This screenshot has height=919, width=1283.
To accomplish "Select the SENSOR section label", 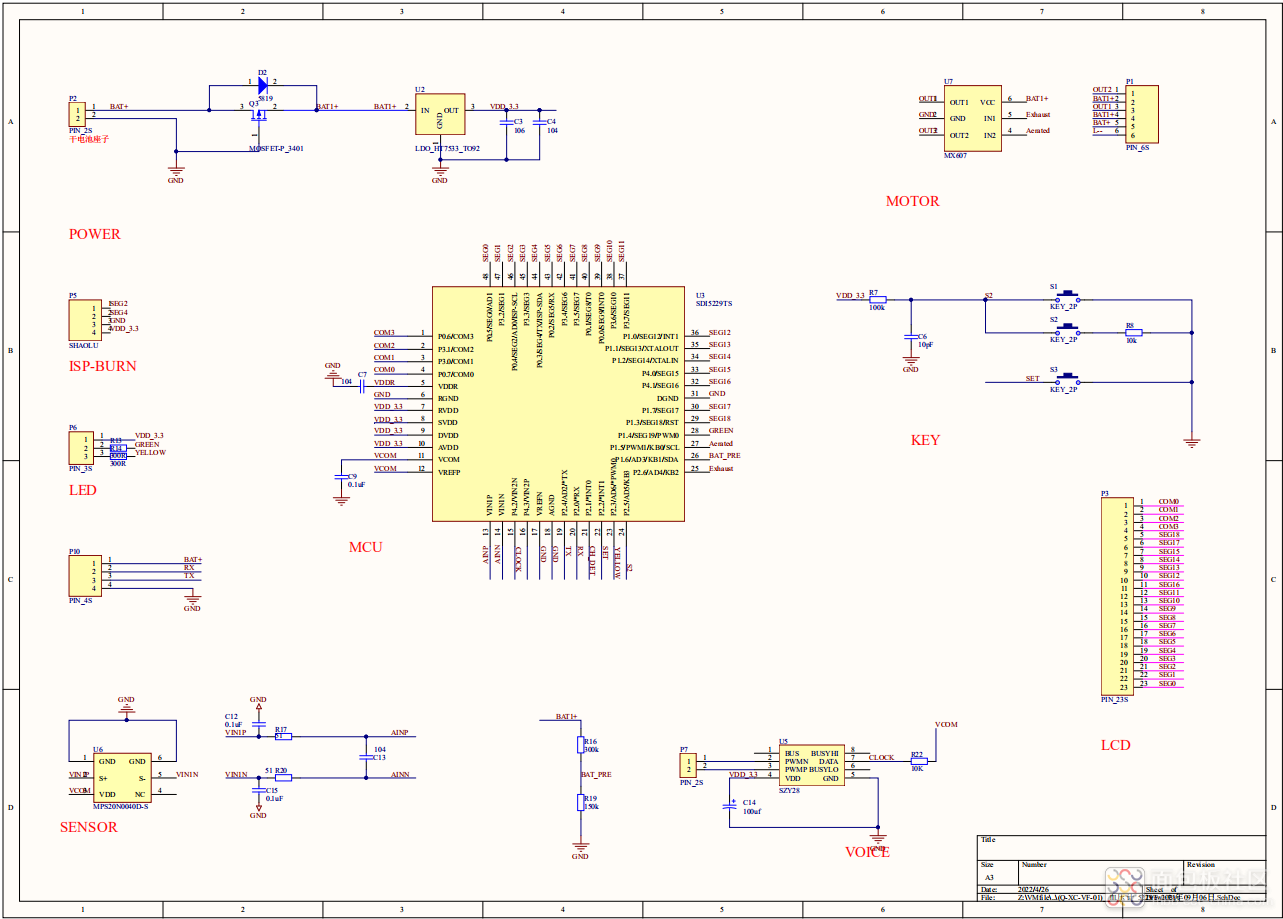I will tap(88, 827).
